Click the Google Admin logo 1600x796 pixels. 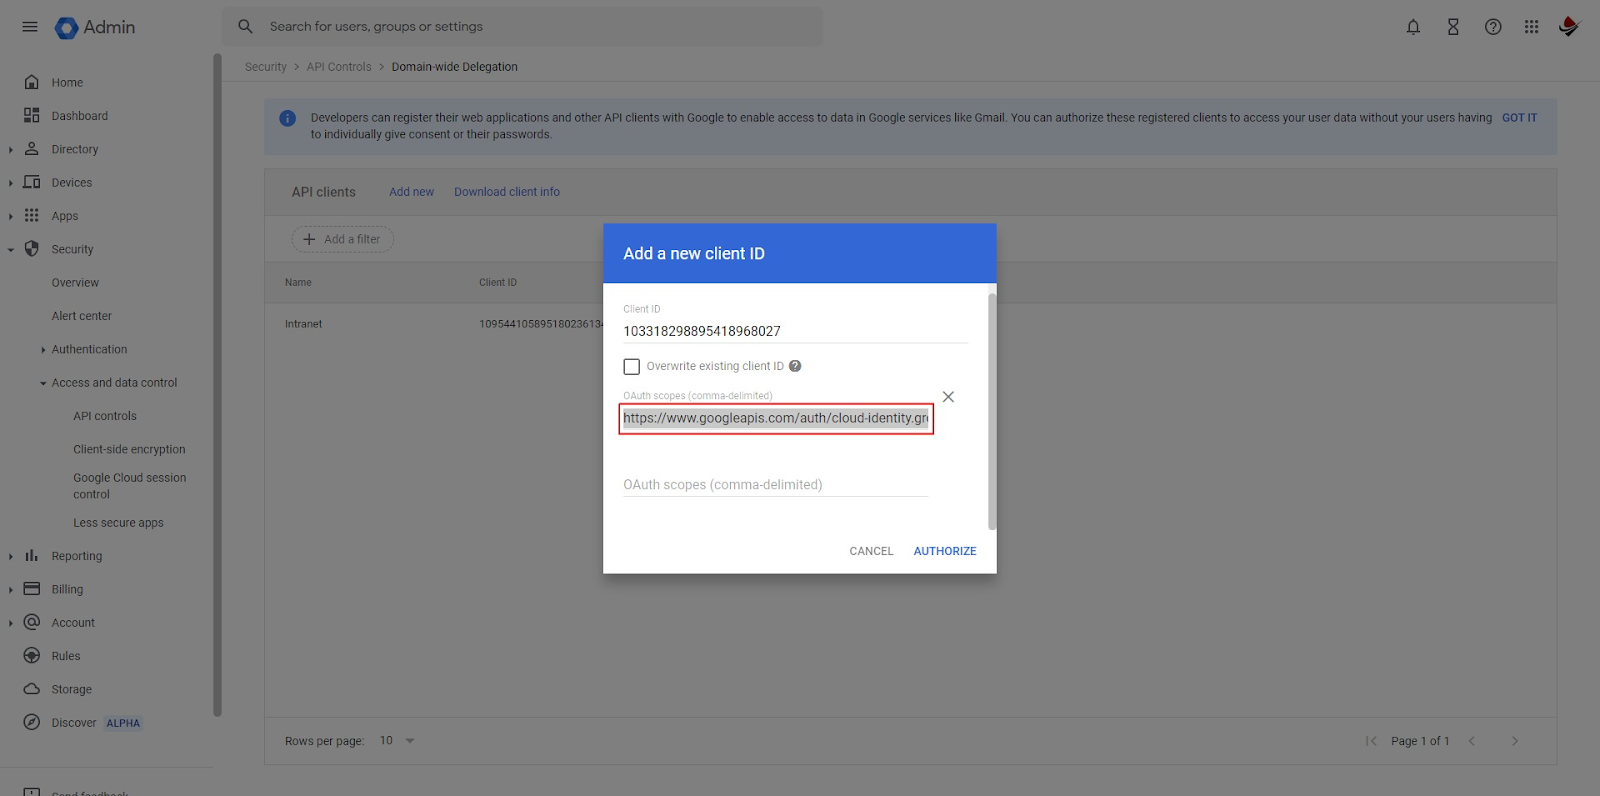pos(95,27)
